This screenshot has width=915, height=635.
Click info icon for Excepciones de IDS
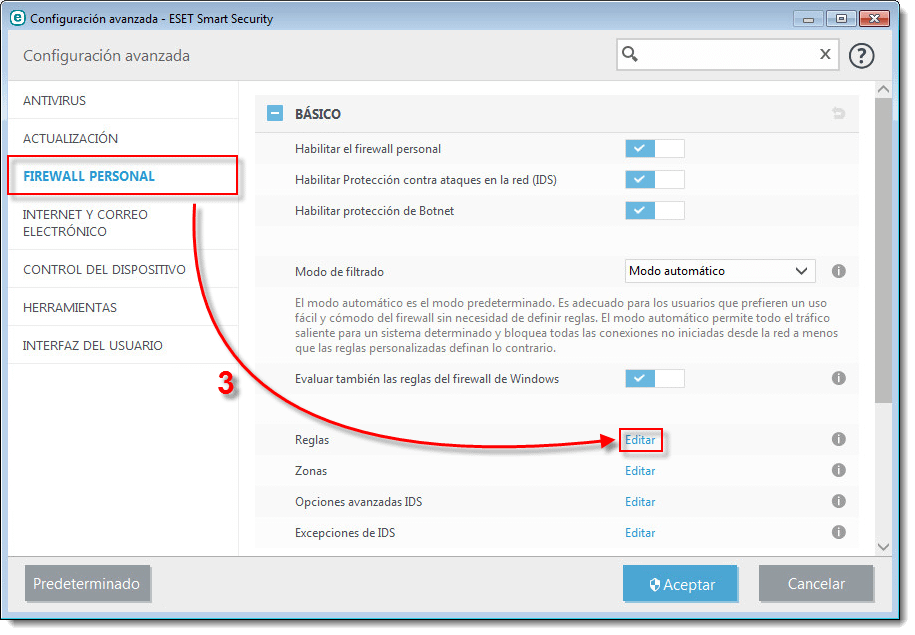pyautogui.click(x=839, y=533)
